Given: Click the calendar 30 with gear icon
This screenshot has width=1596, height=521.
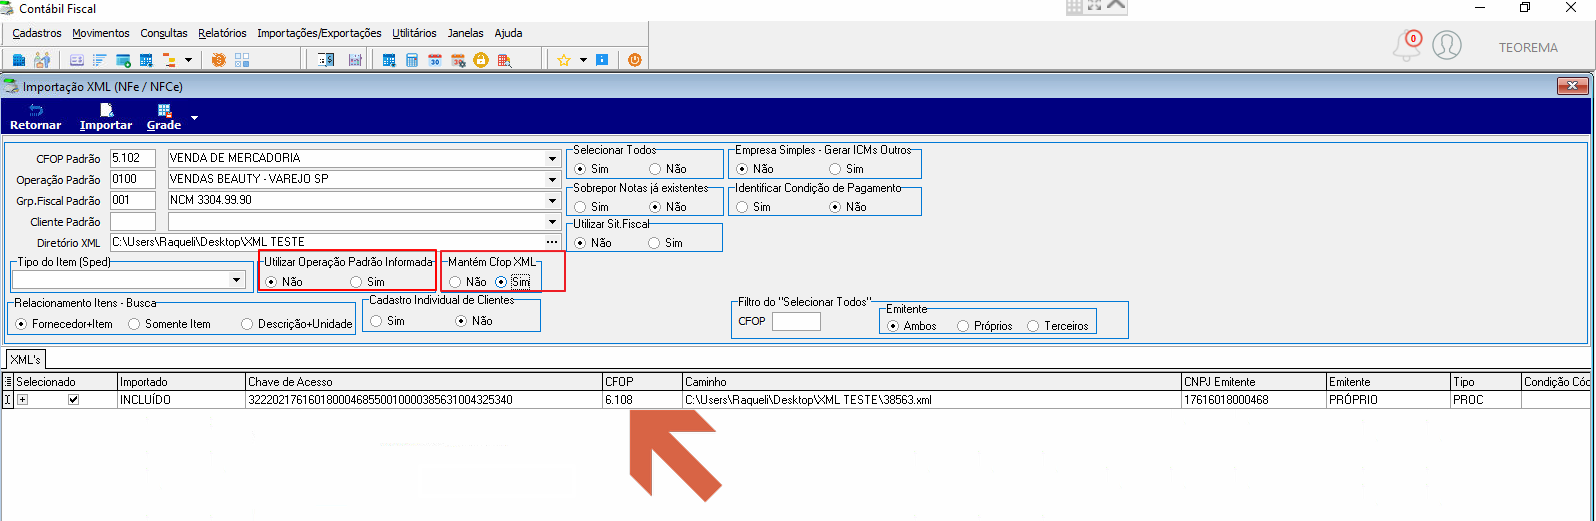Looking at the screenshot, I should click(459, 60).
